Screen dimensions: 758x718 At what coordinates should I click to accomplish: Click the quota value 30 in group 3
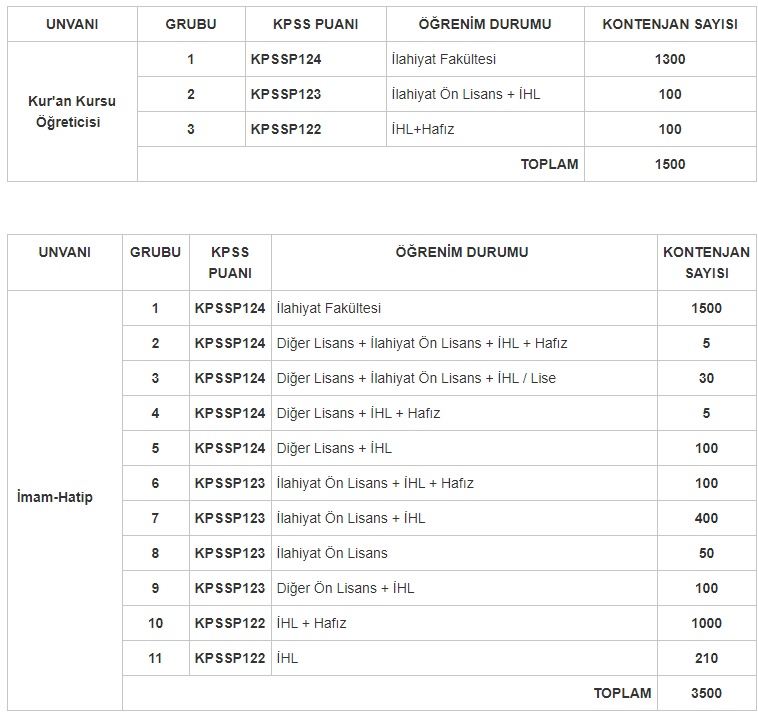pos(706,378)
